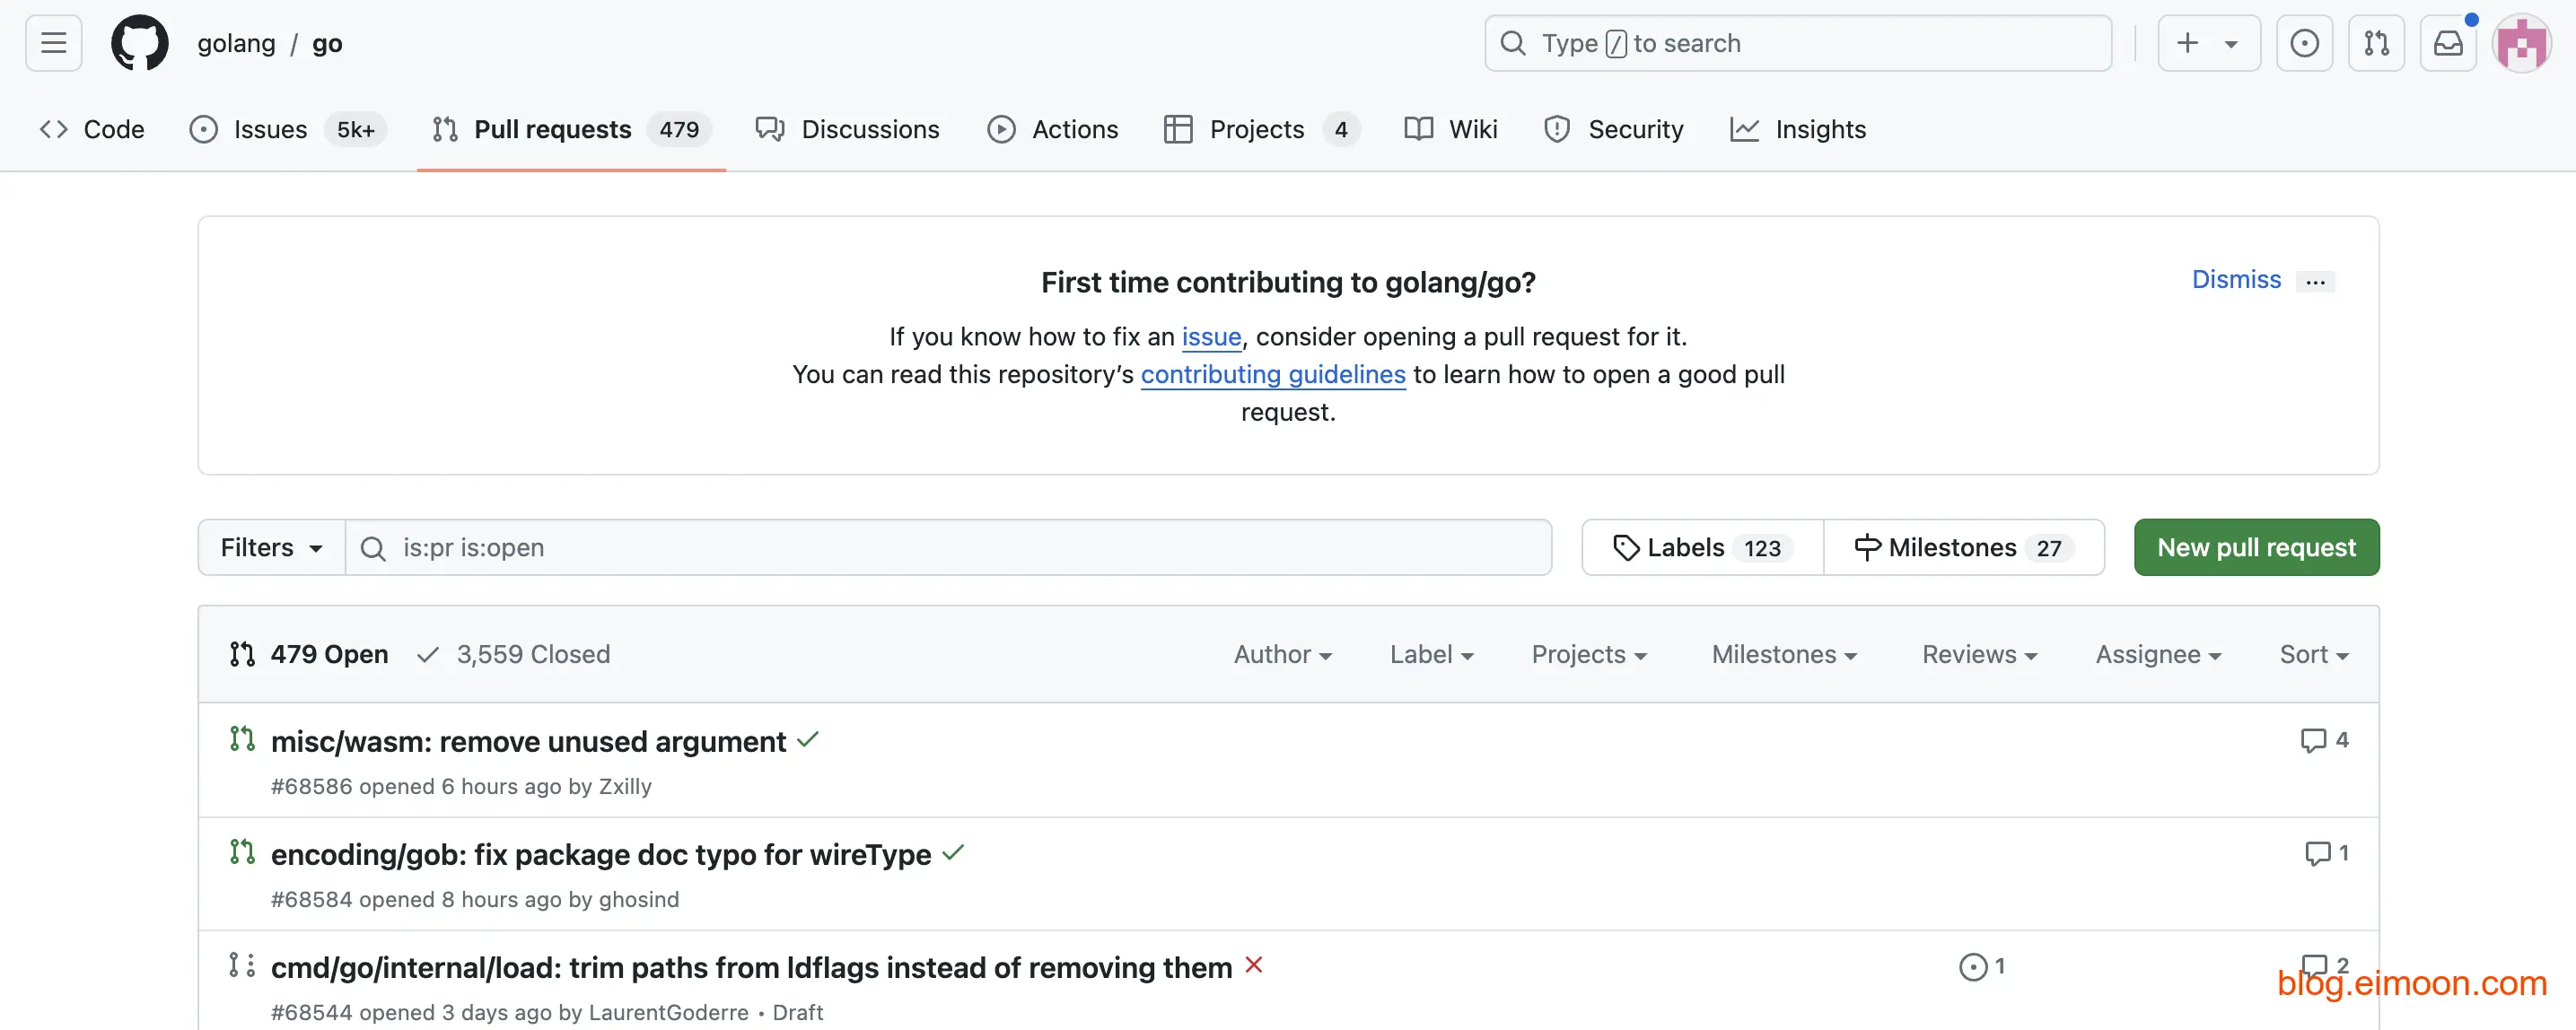This screenshot has height=1030, width=2576.
Task: Open the notifications inbox icon
Action: tap(2447, 43)
